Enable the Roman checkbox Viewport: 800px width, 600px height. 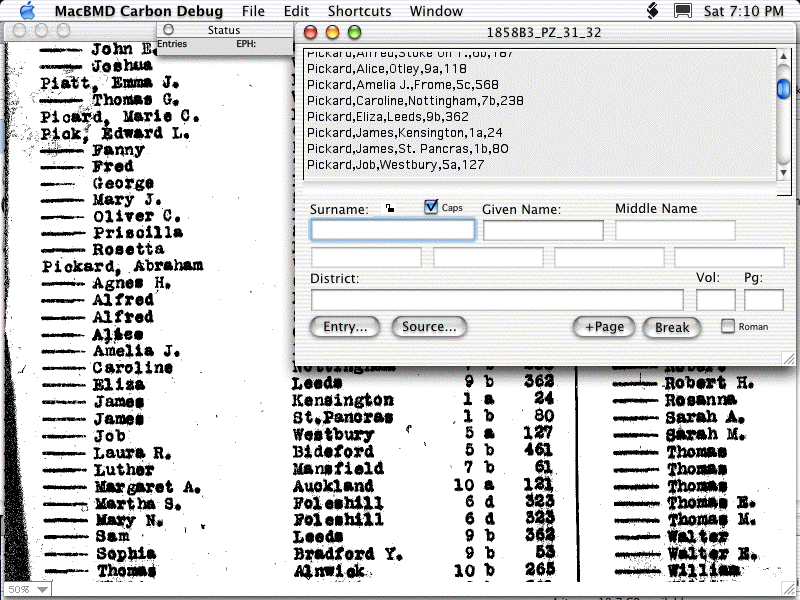click(x=728, y=326)
